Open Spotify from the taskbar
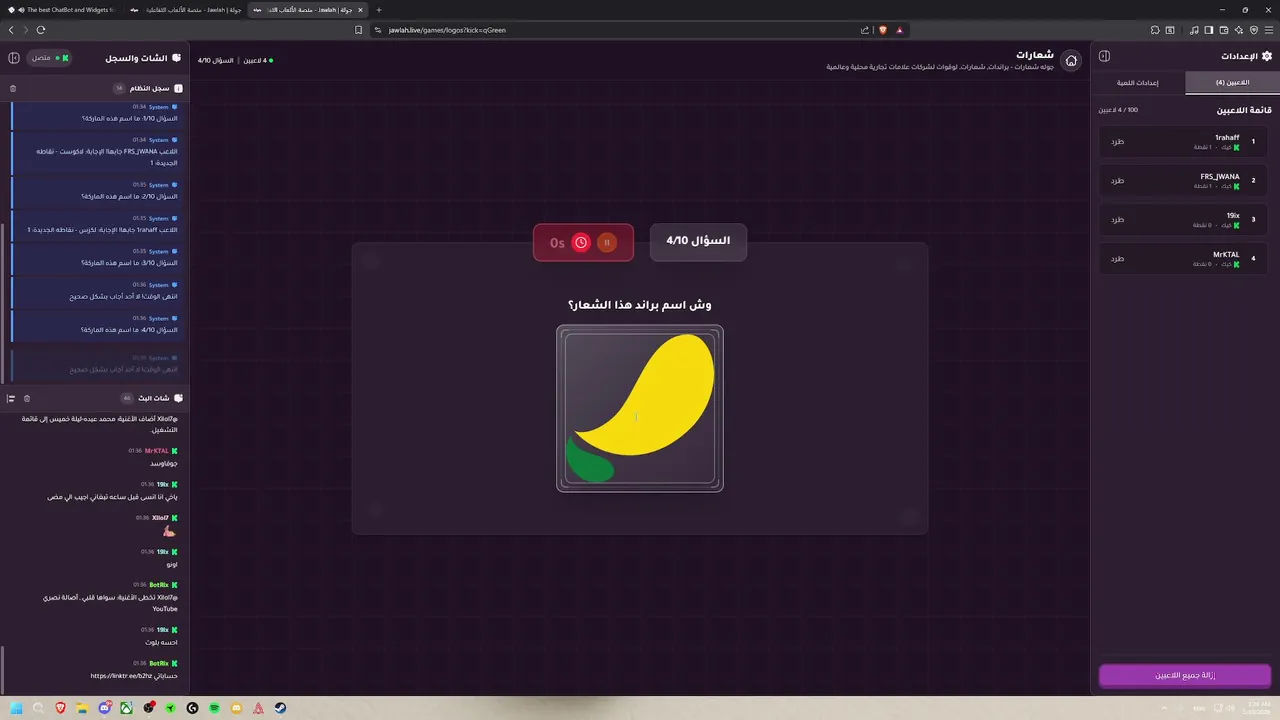1280x720 pixels. pos(214,708)
